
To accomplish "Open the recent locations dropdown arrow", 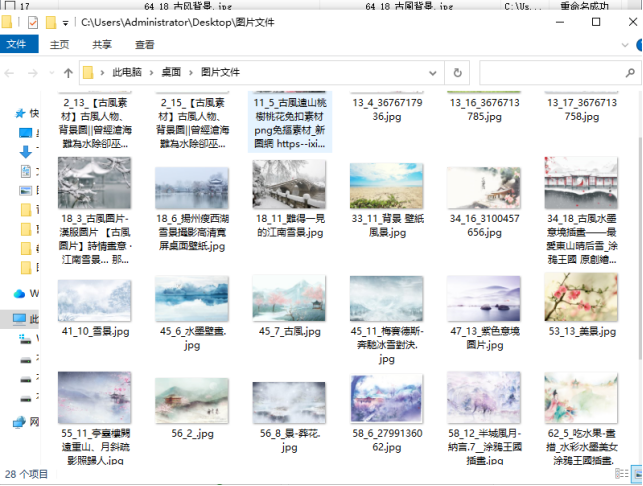I will [52, 73].
